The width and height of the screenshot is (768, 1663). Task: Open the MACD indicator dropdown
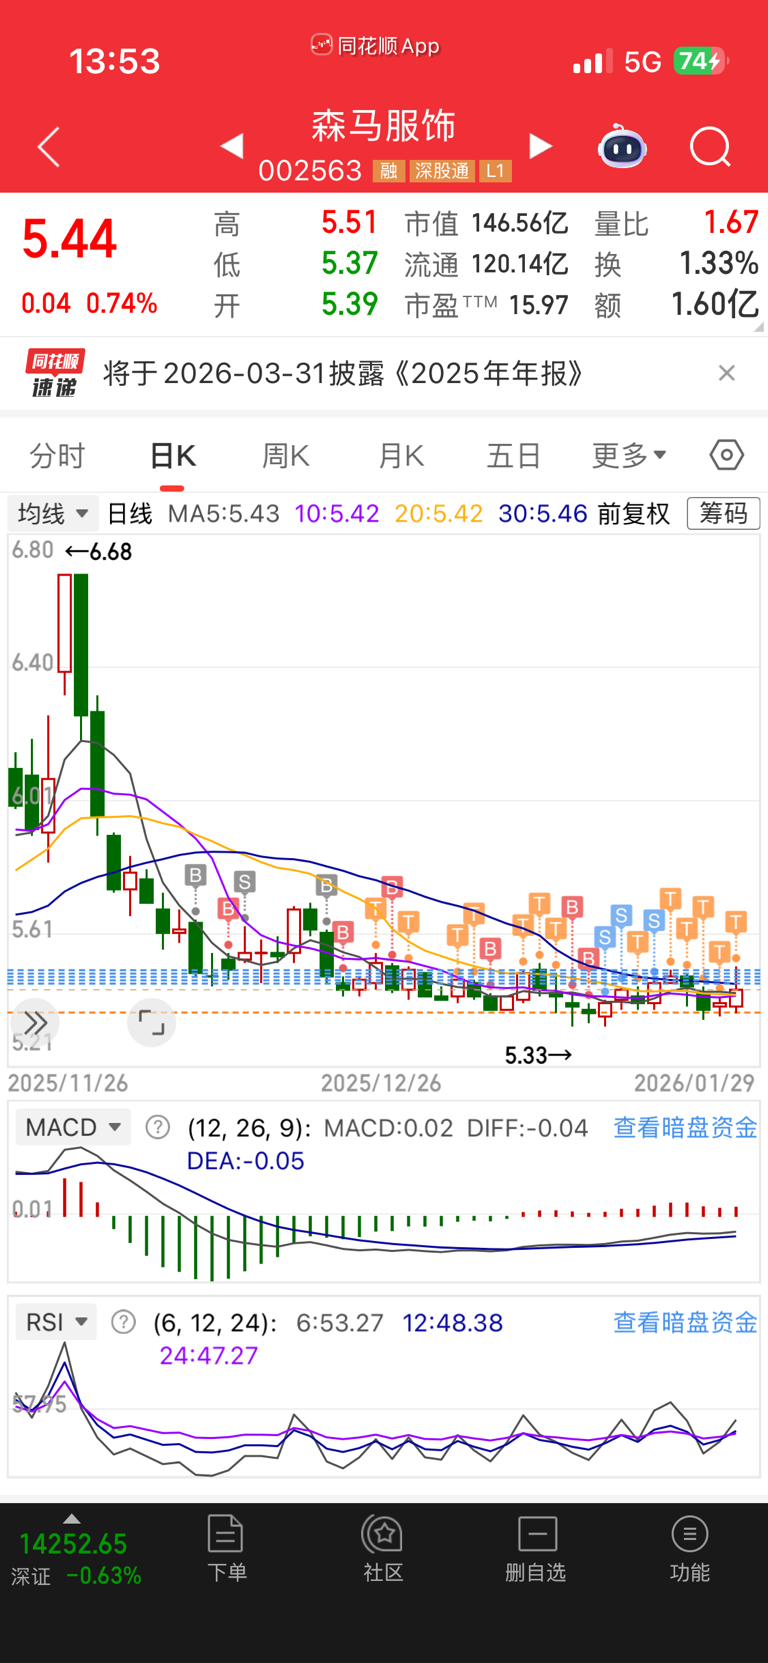[x=73, y=1127]
